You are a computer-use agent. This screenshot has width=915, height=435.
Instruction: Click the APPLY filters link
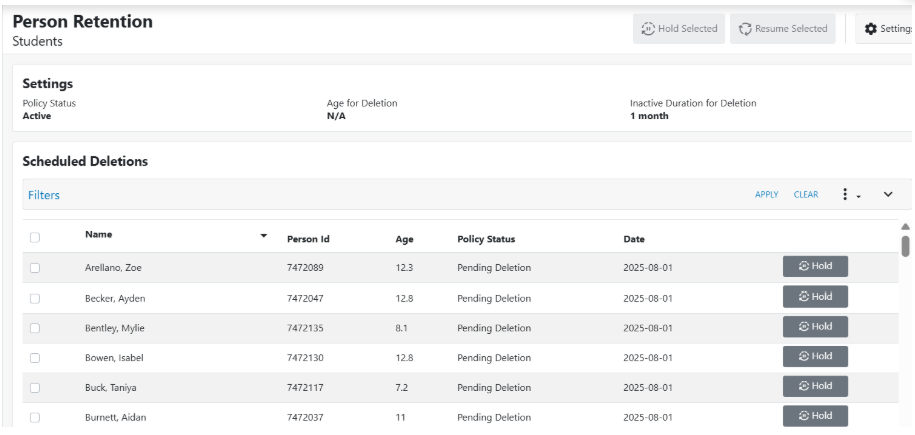pyautogui.click(x=766, y=195)
